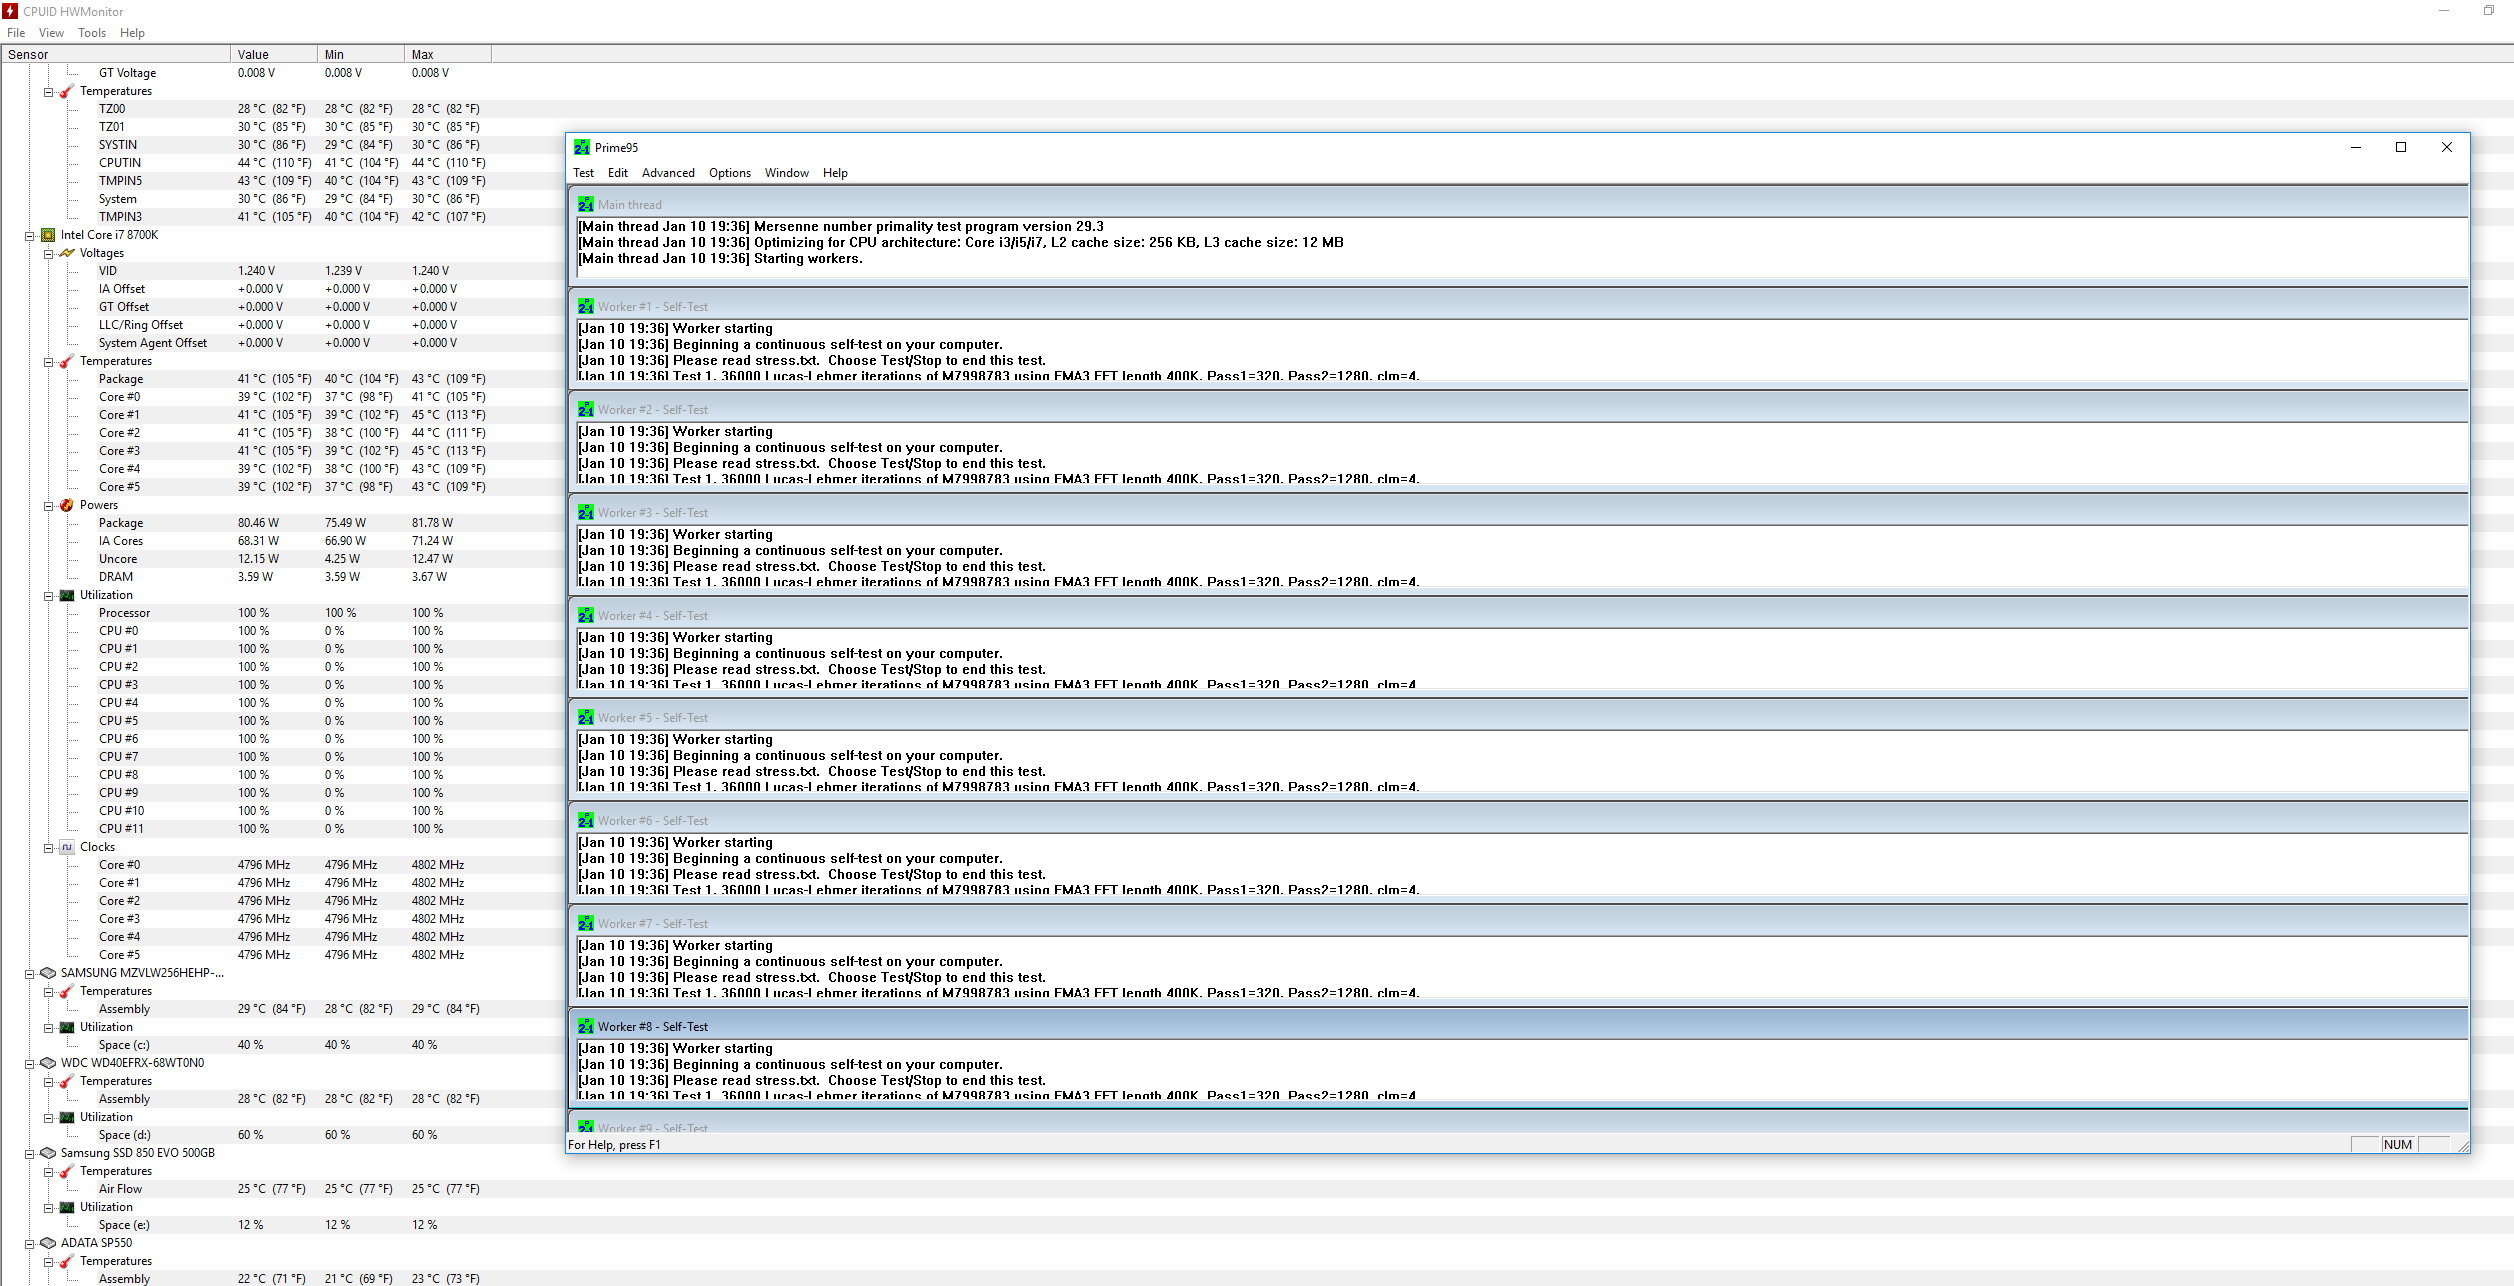Collapse the WDC WD40EFRX drive node
The height and width of the screenshot is (1286, 2514).
[30, 1064]
